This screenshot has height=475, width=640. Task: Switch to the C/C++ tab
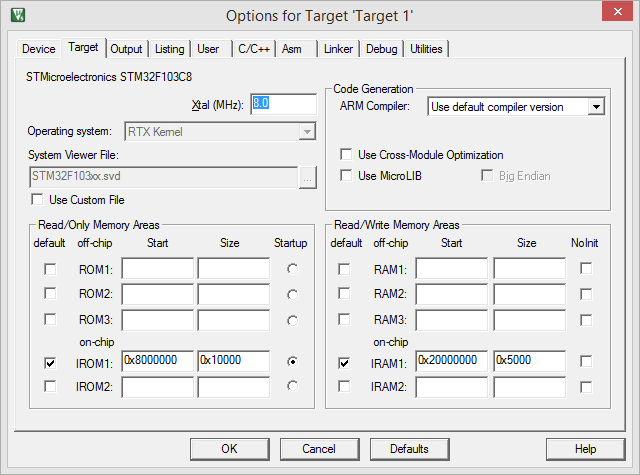(x=254, y=49)
